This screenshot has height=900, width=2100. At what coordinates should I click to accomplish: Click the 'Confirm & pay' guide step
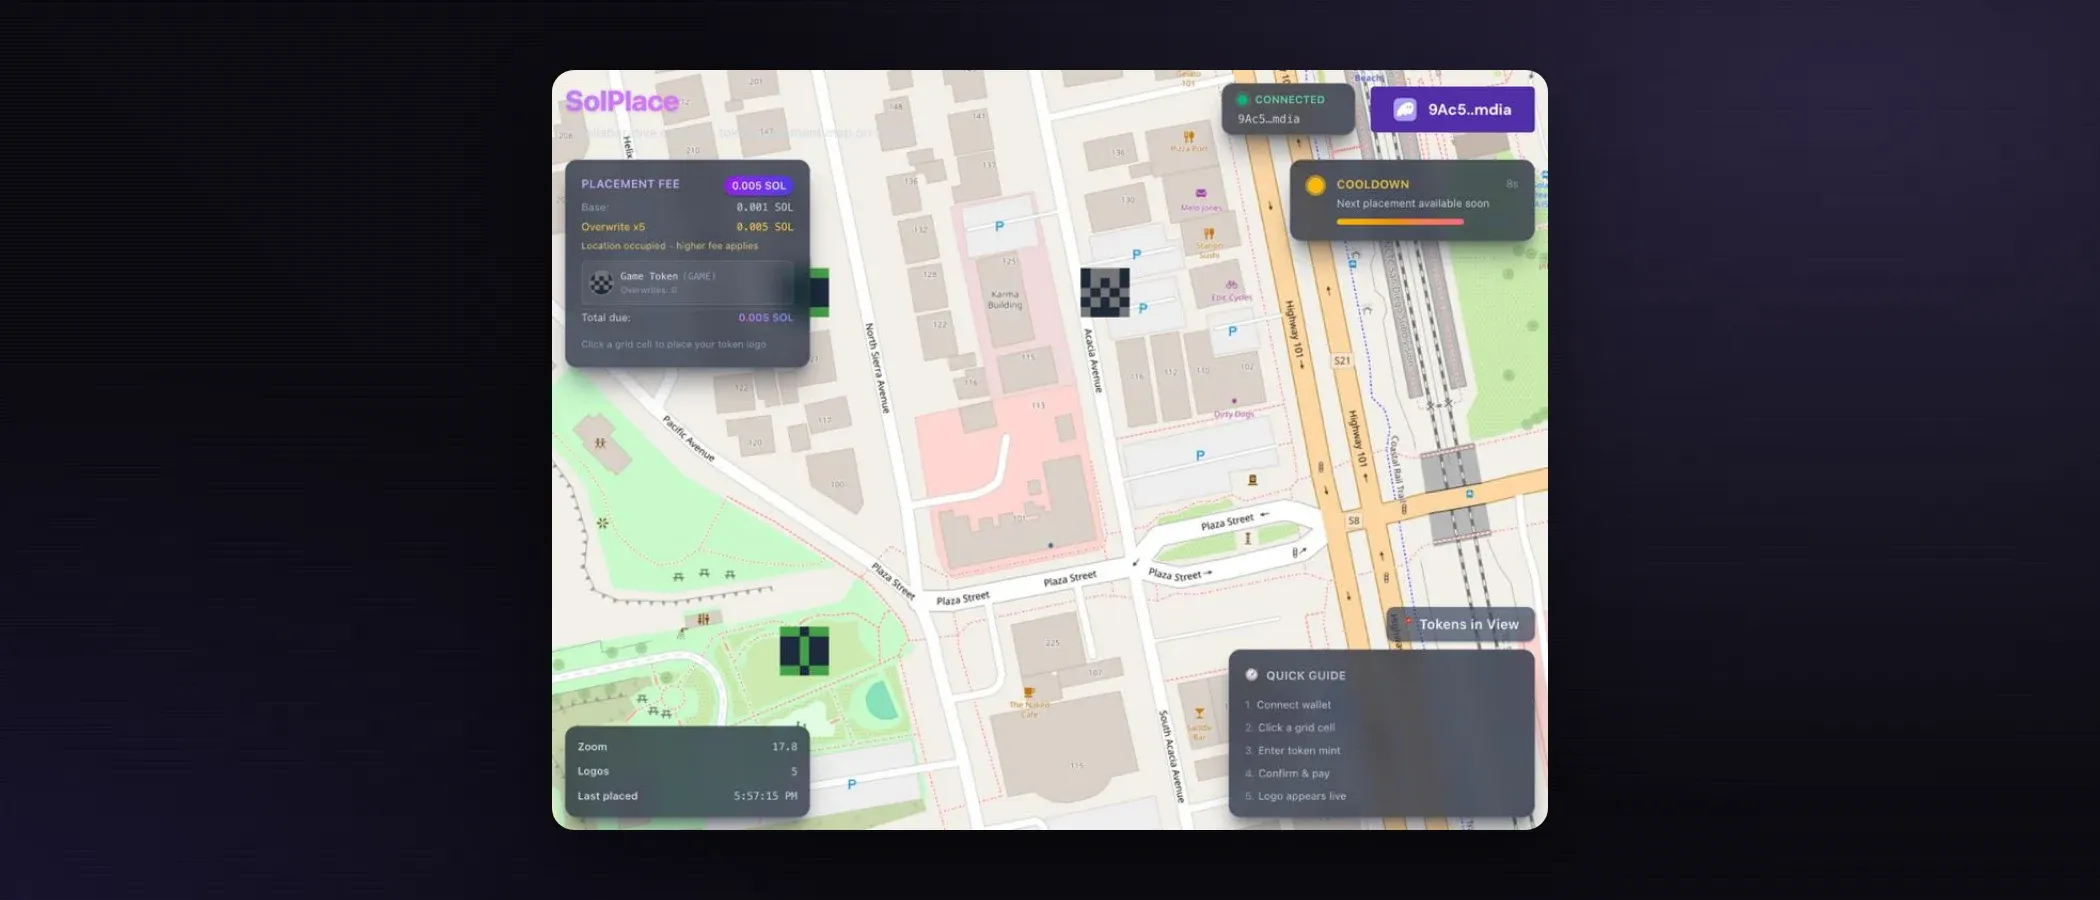[1288, 774]
